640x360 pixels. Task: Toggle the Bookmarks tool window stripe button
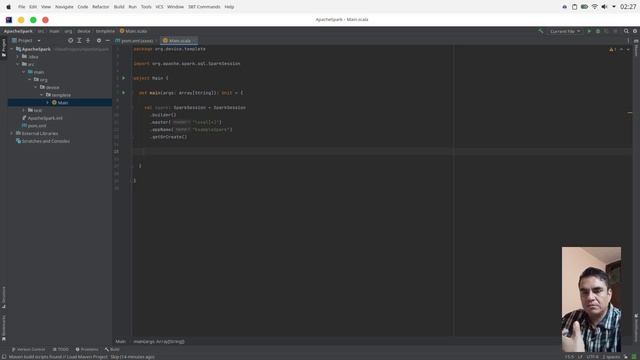pos(4,328)
